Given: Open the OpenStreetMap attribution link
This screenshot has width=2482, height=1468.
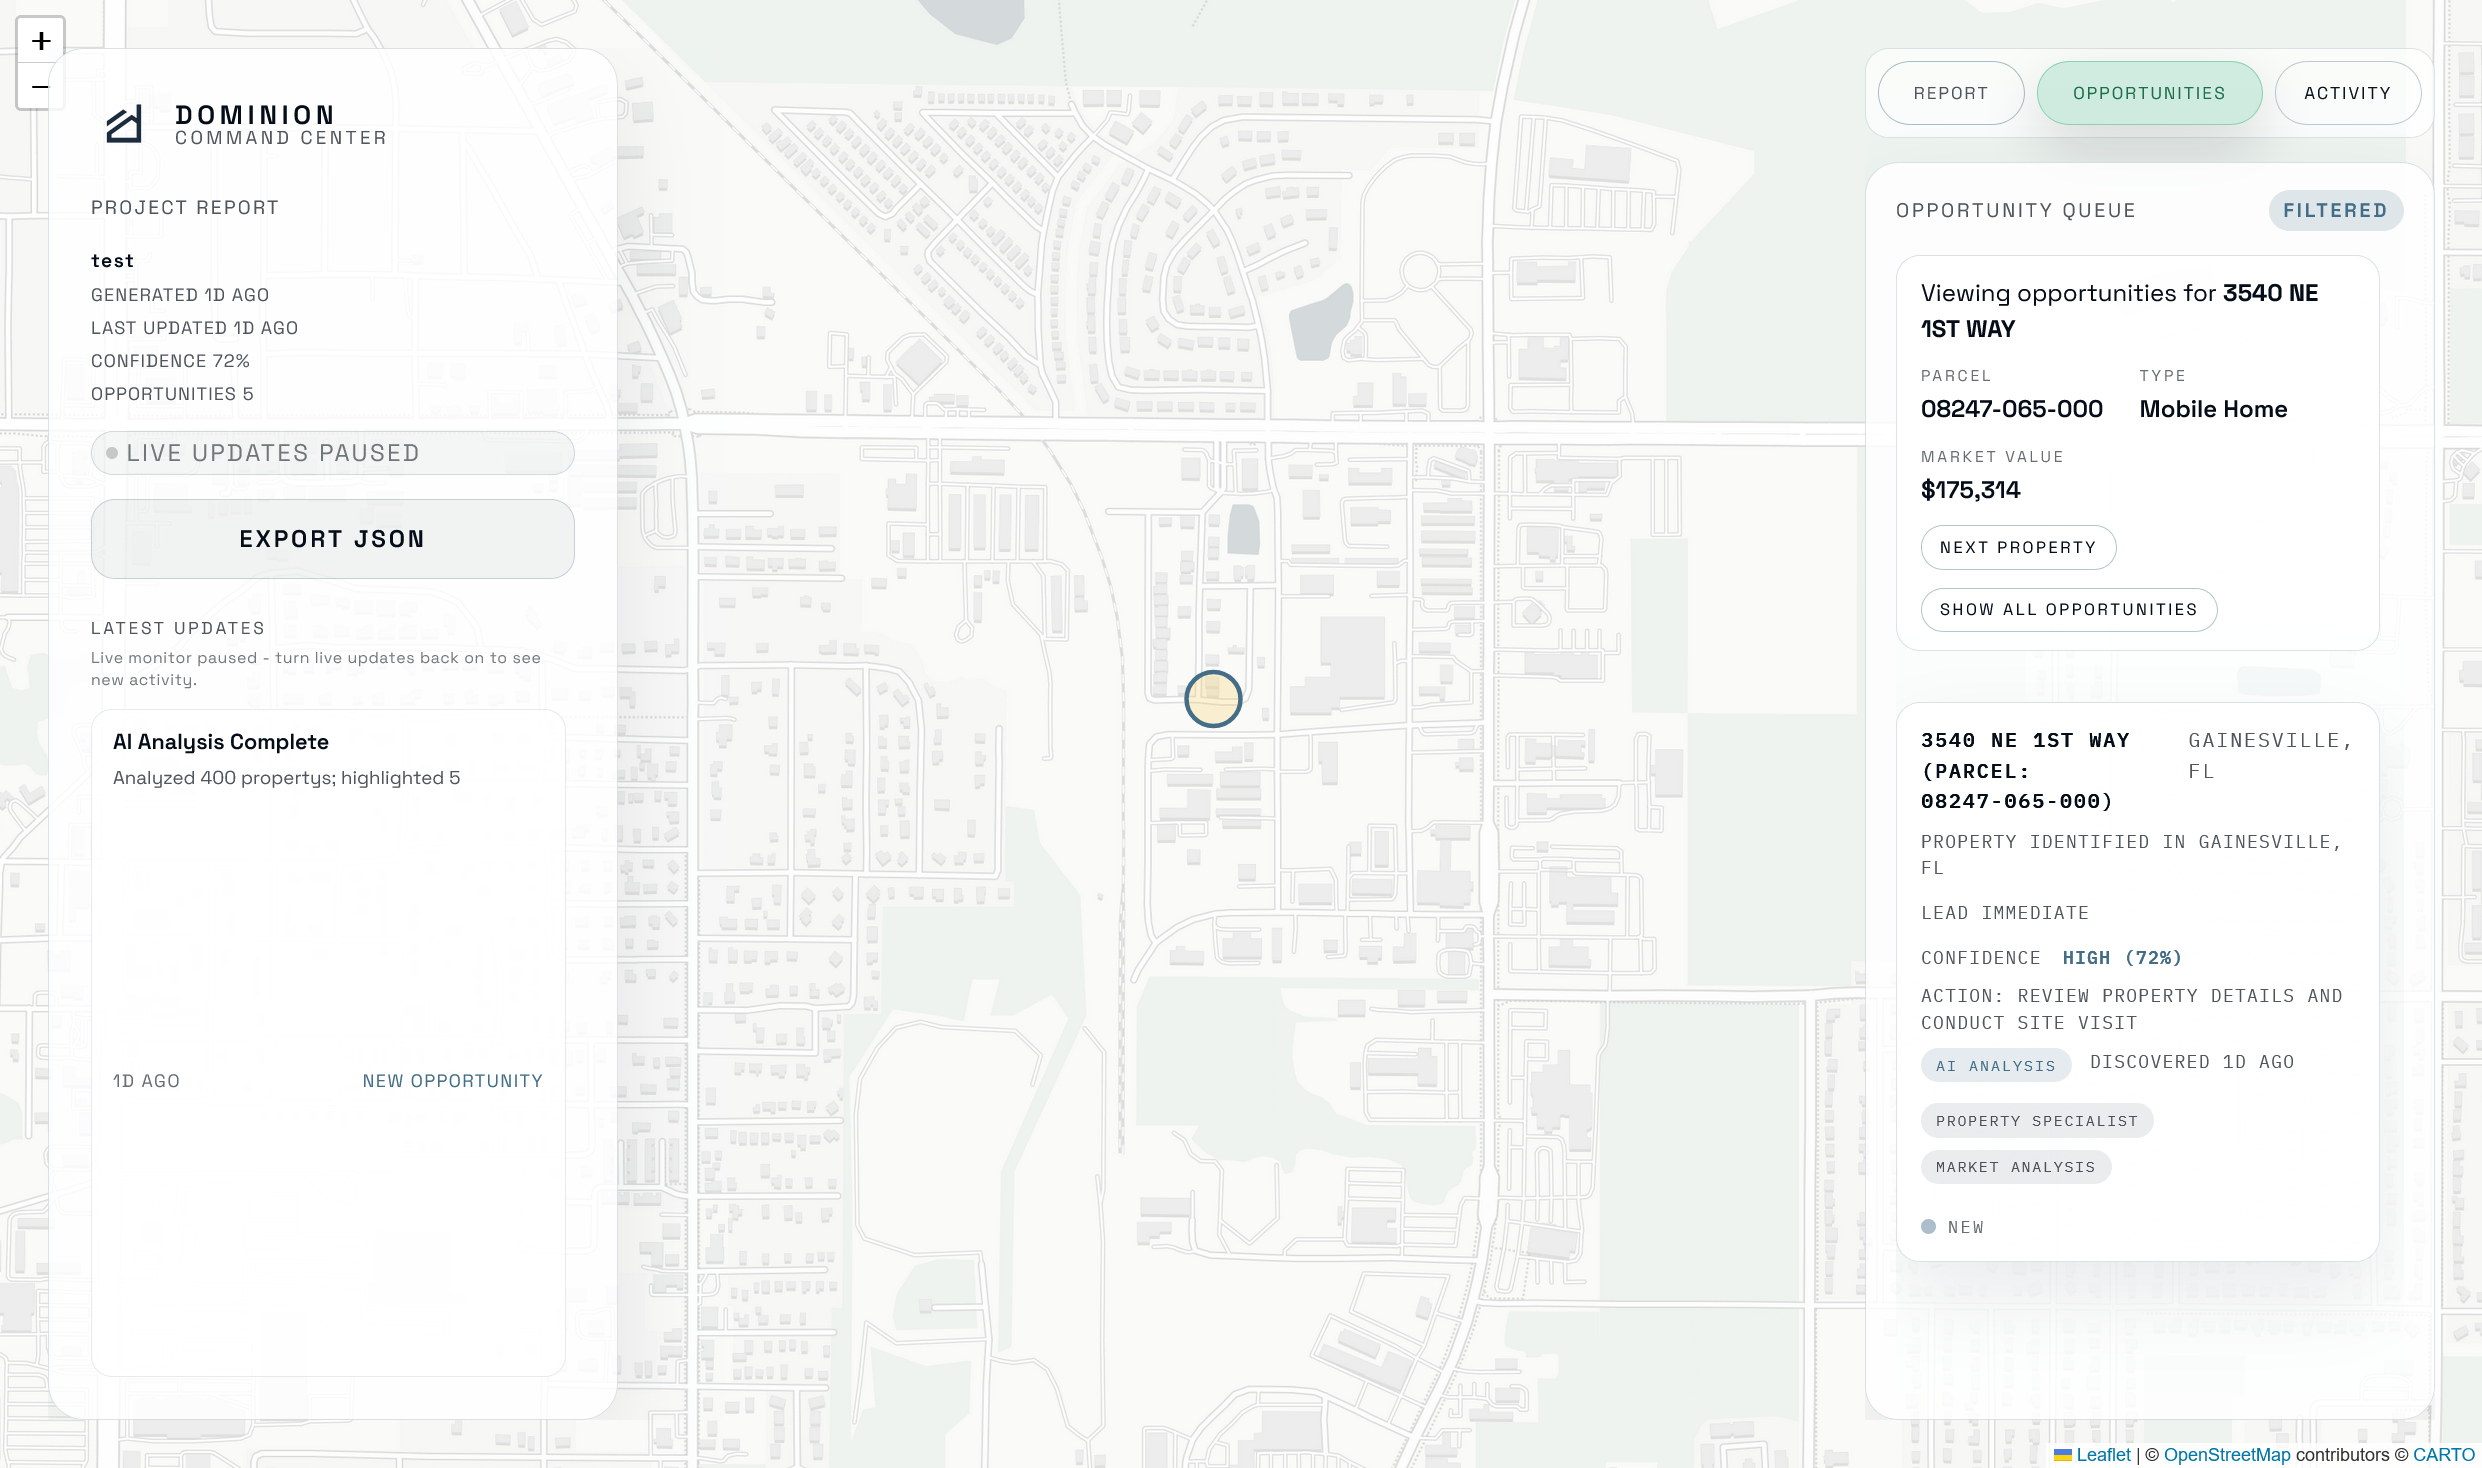Looking at the screenshot, I should click(2226, 1455).
